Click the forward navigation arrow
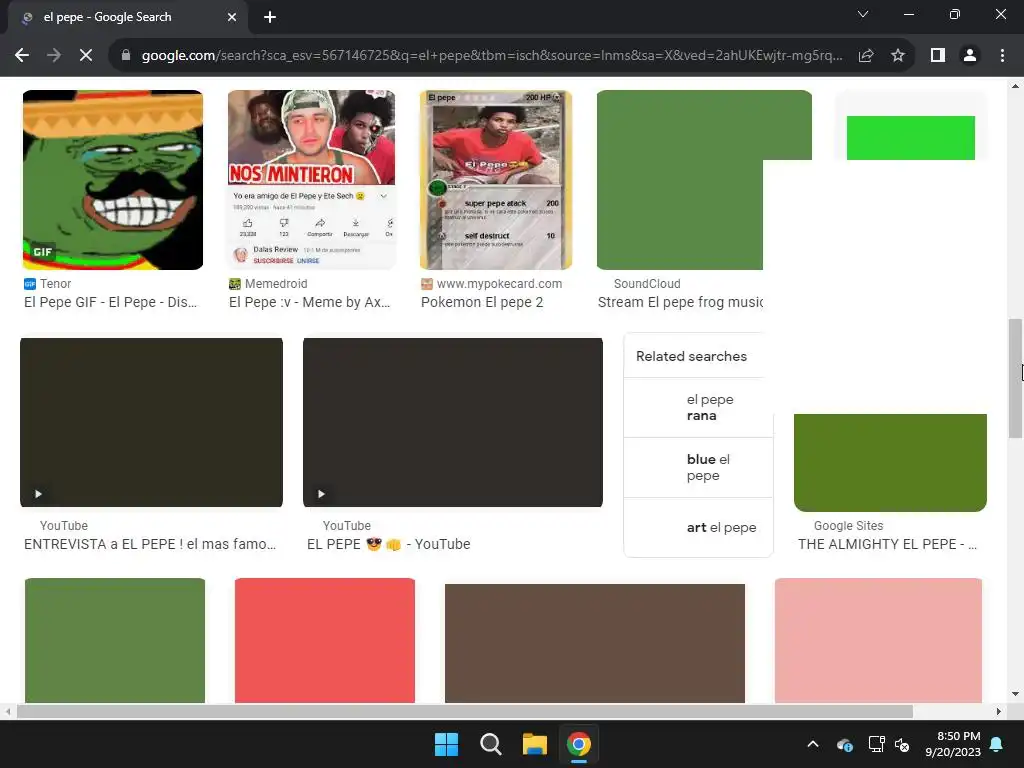 click(x=54, y=56)
